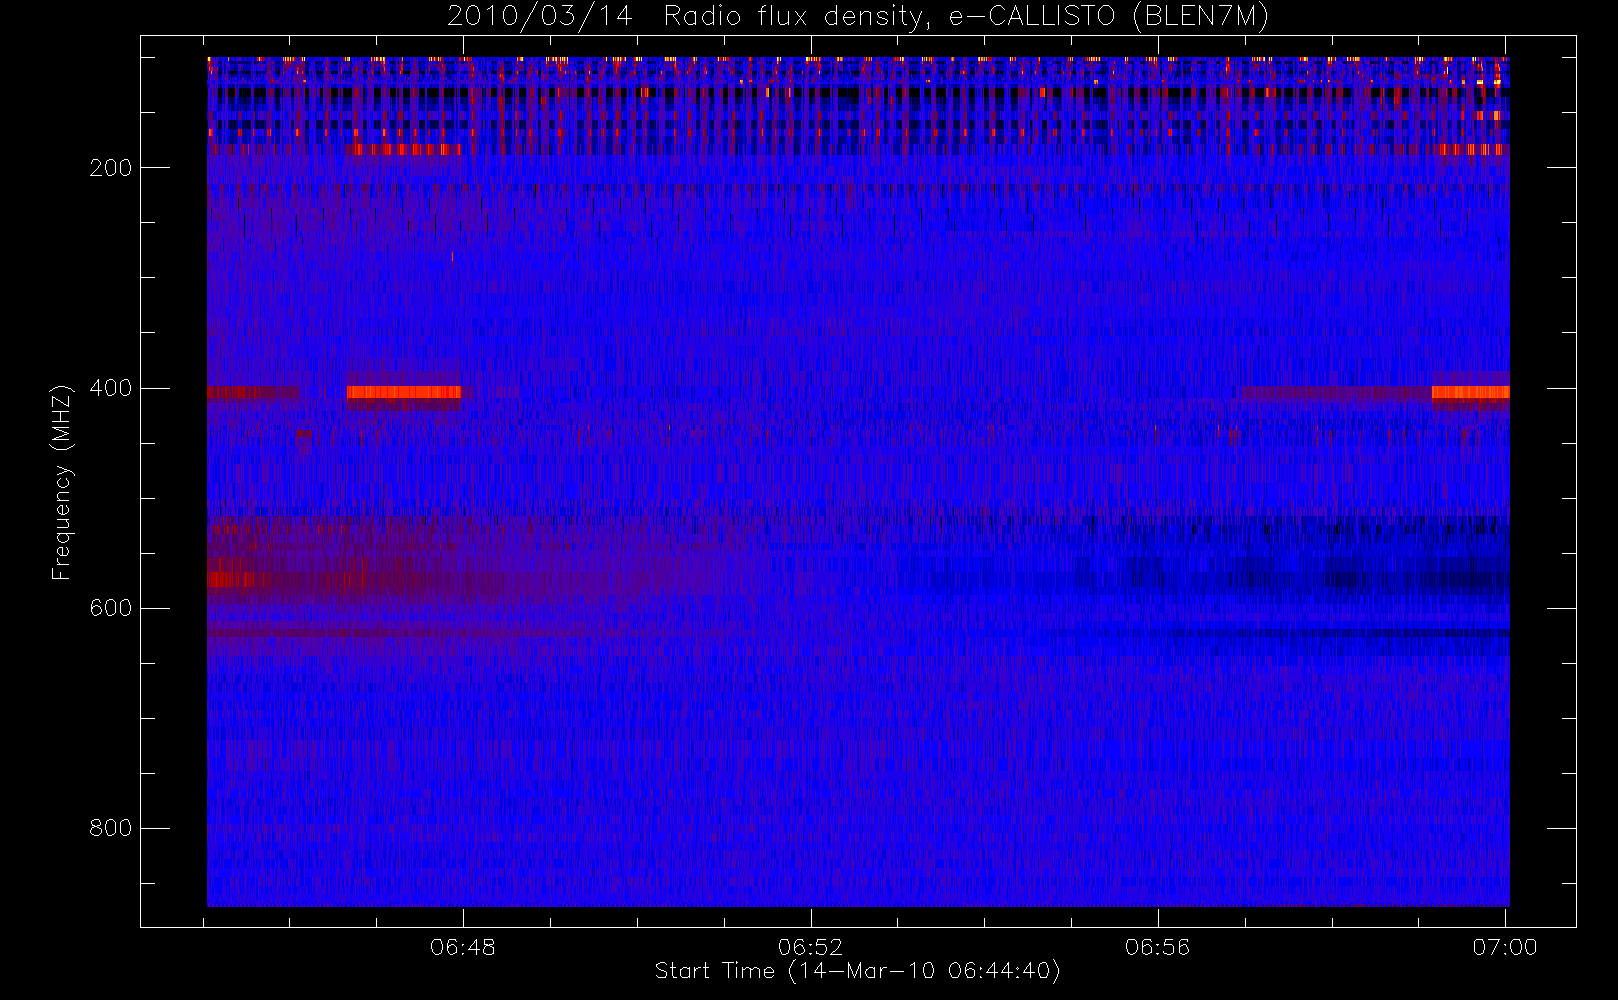Click the 06:48 time tick label

click(x=463, y=947)
